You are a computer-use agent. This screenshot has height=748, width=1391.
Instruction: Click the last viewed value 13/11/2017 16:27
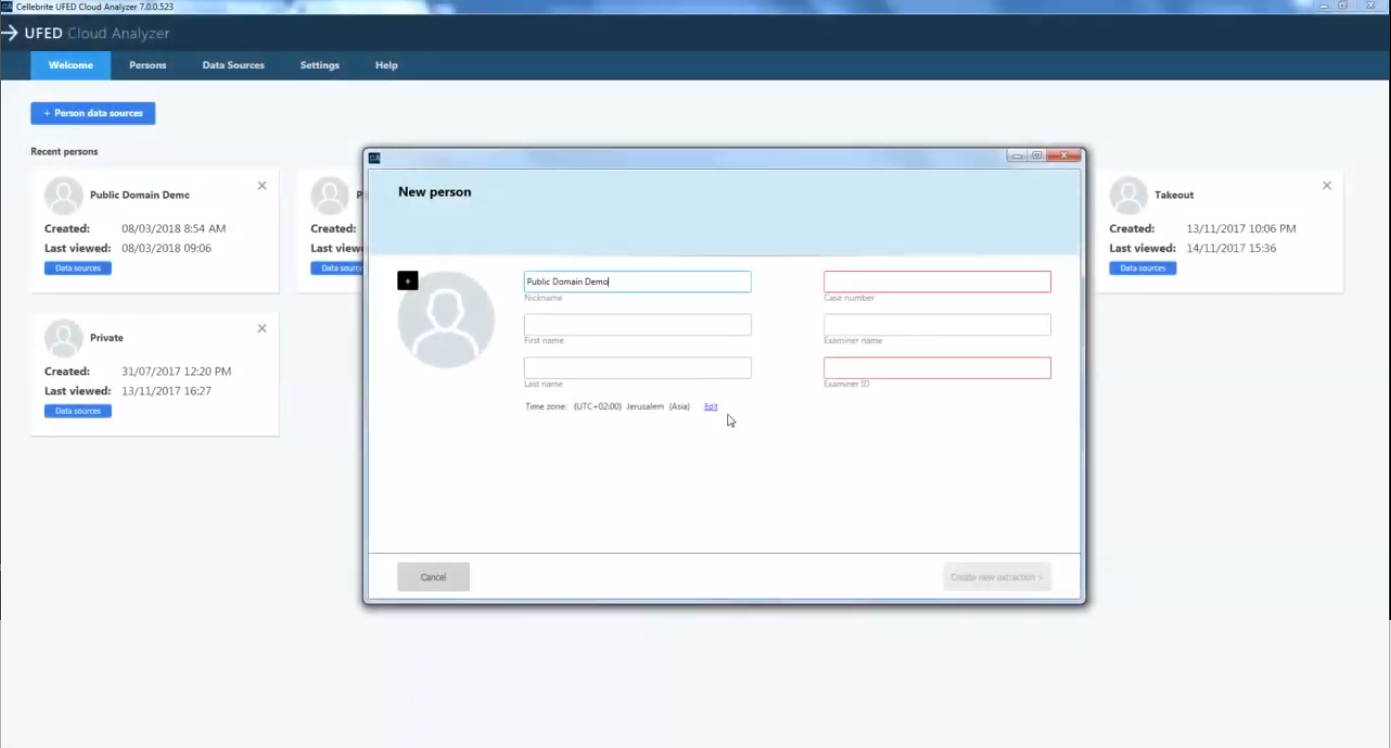coord(167,392)
